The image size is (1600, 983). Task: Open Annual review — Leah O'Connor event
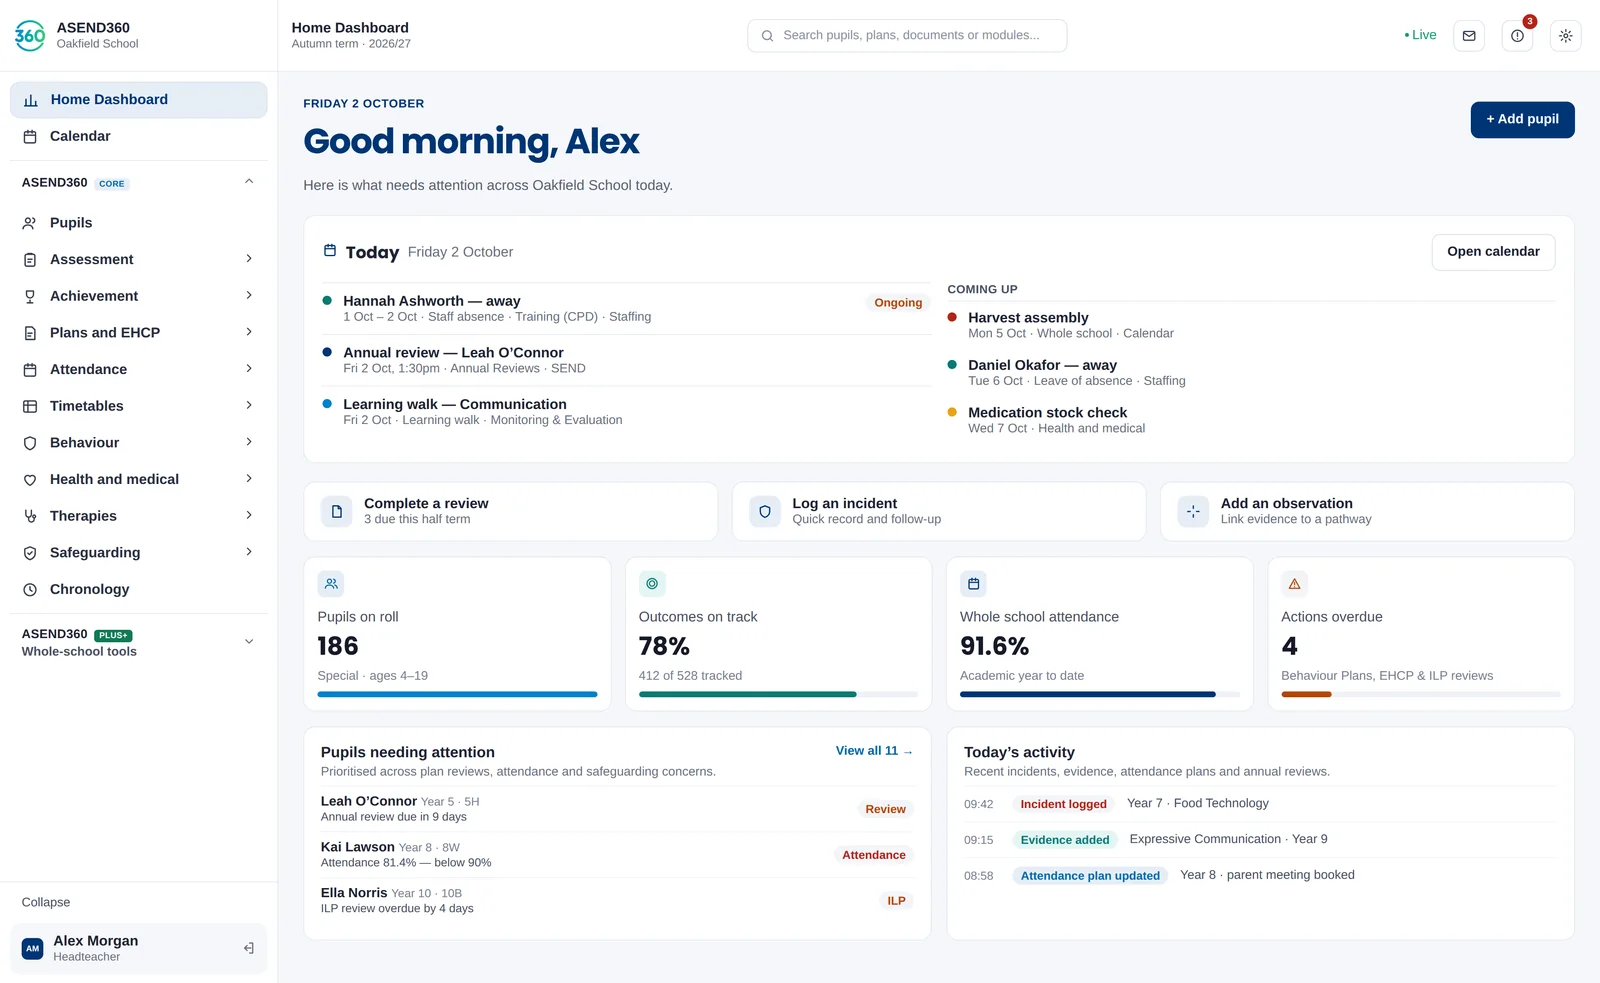pos(625,360)
